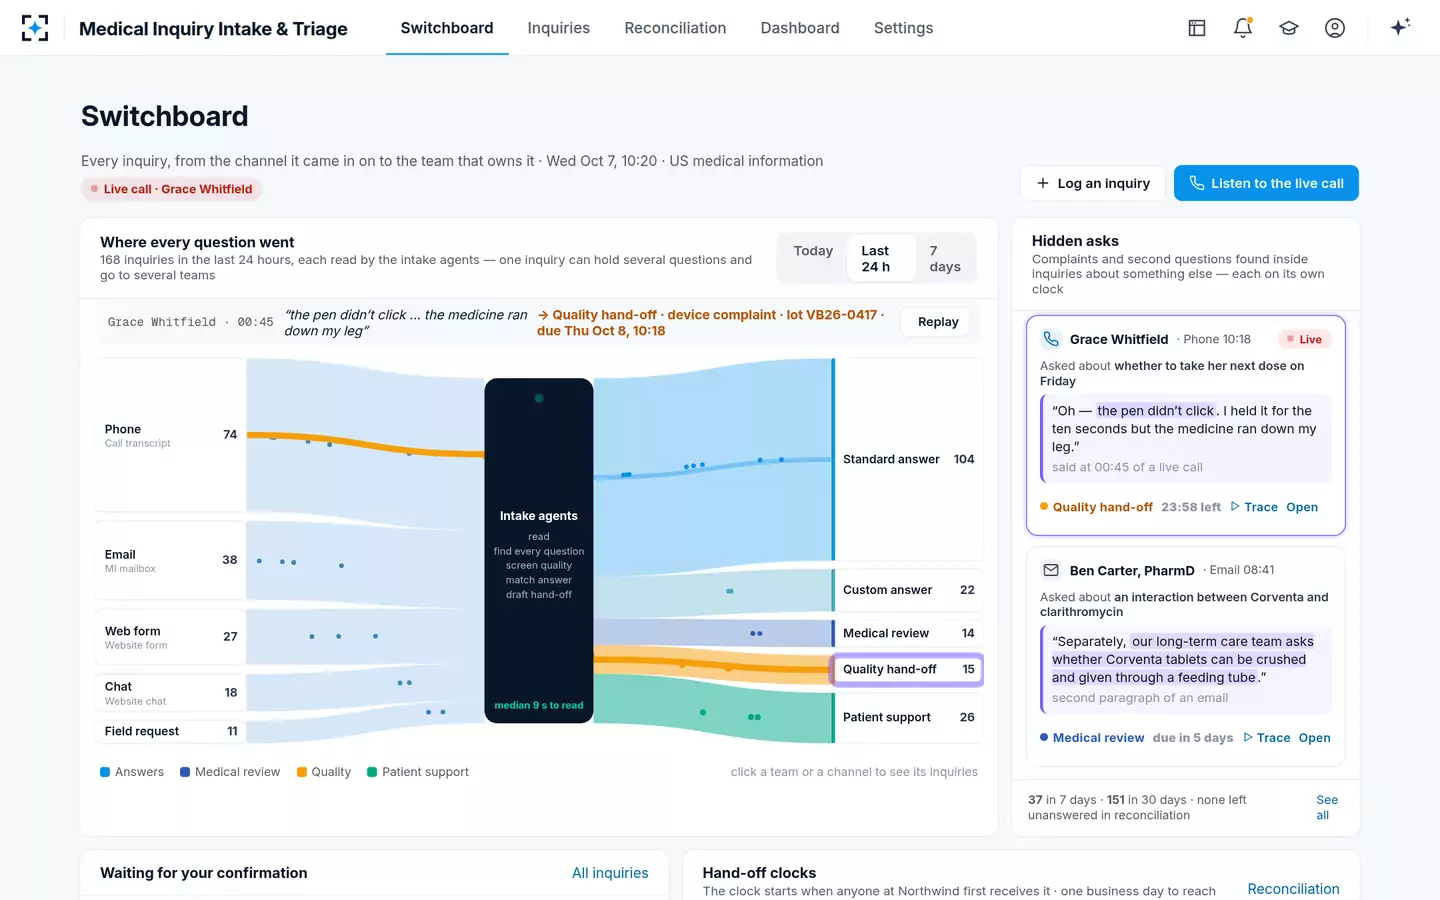The image size is (1440, 900).
Task: Open the All inquiries link
Action: click(x=610, y=873)
